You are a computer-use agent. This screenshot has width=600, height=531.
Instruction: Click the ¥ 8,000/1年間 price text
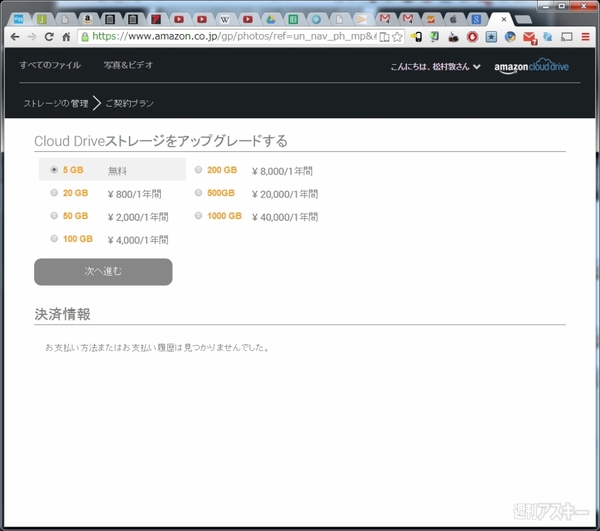[x=282, y=171]
